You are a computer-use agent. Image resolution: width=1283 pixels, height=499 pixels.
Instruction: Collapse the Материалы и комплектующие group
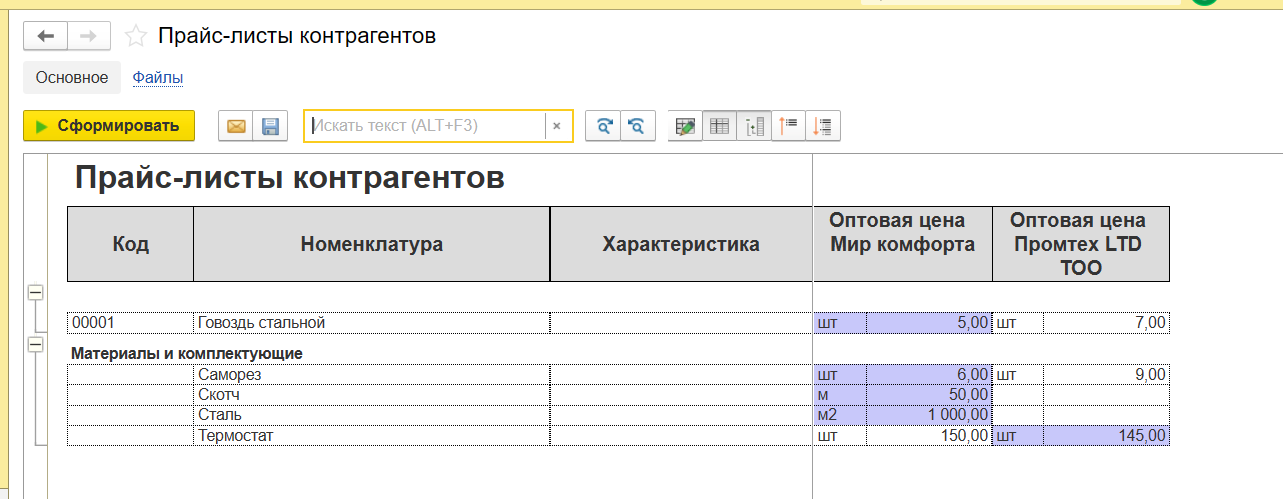[35, 344]
